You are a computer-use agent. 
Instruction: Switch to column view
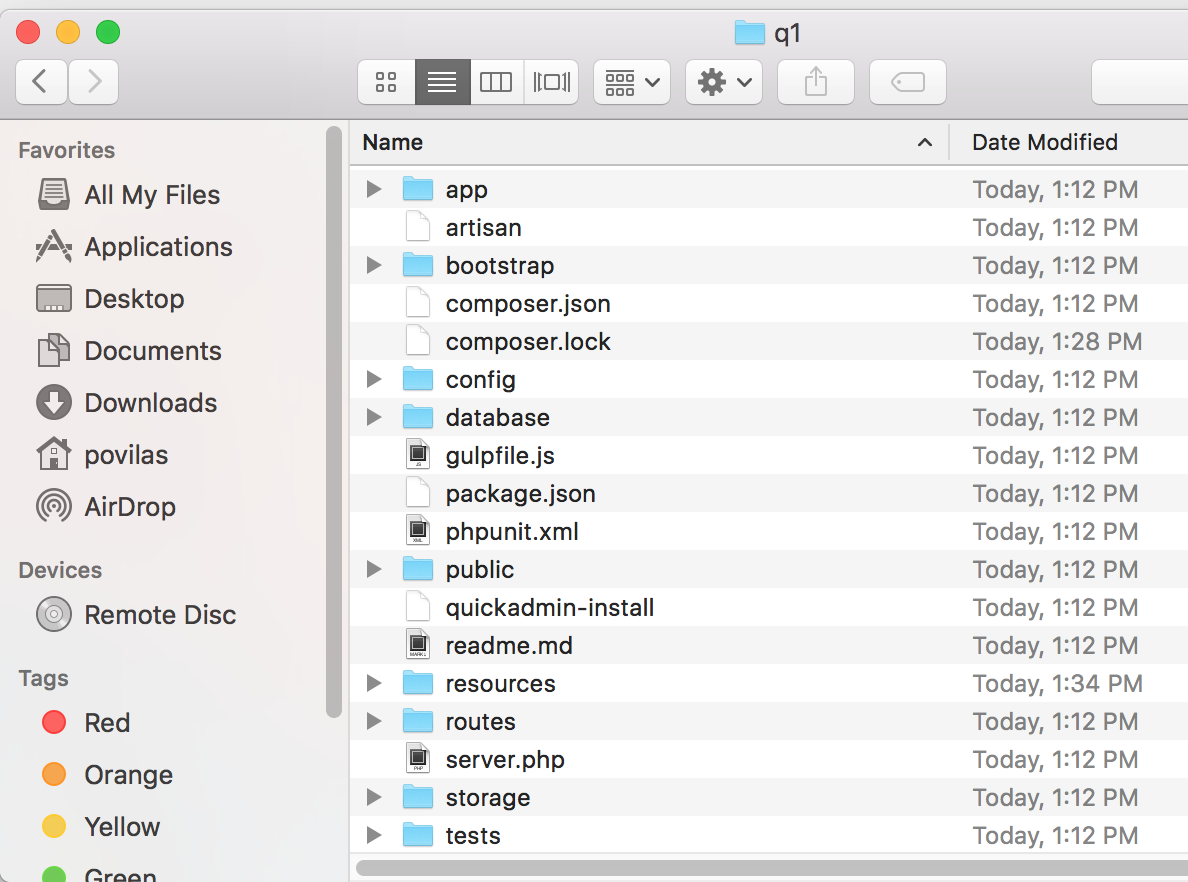pyautogui.click(x=497, y=82)
